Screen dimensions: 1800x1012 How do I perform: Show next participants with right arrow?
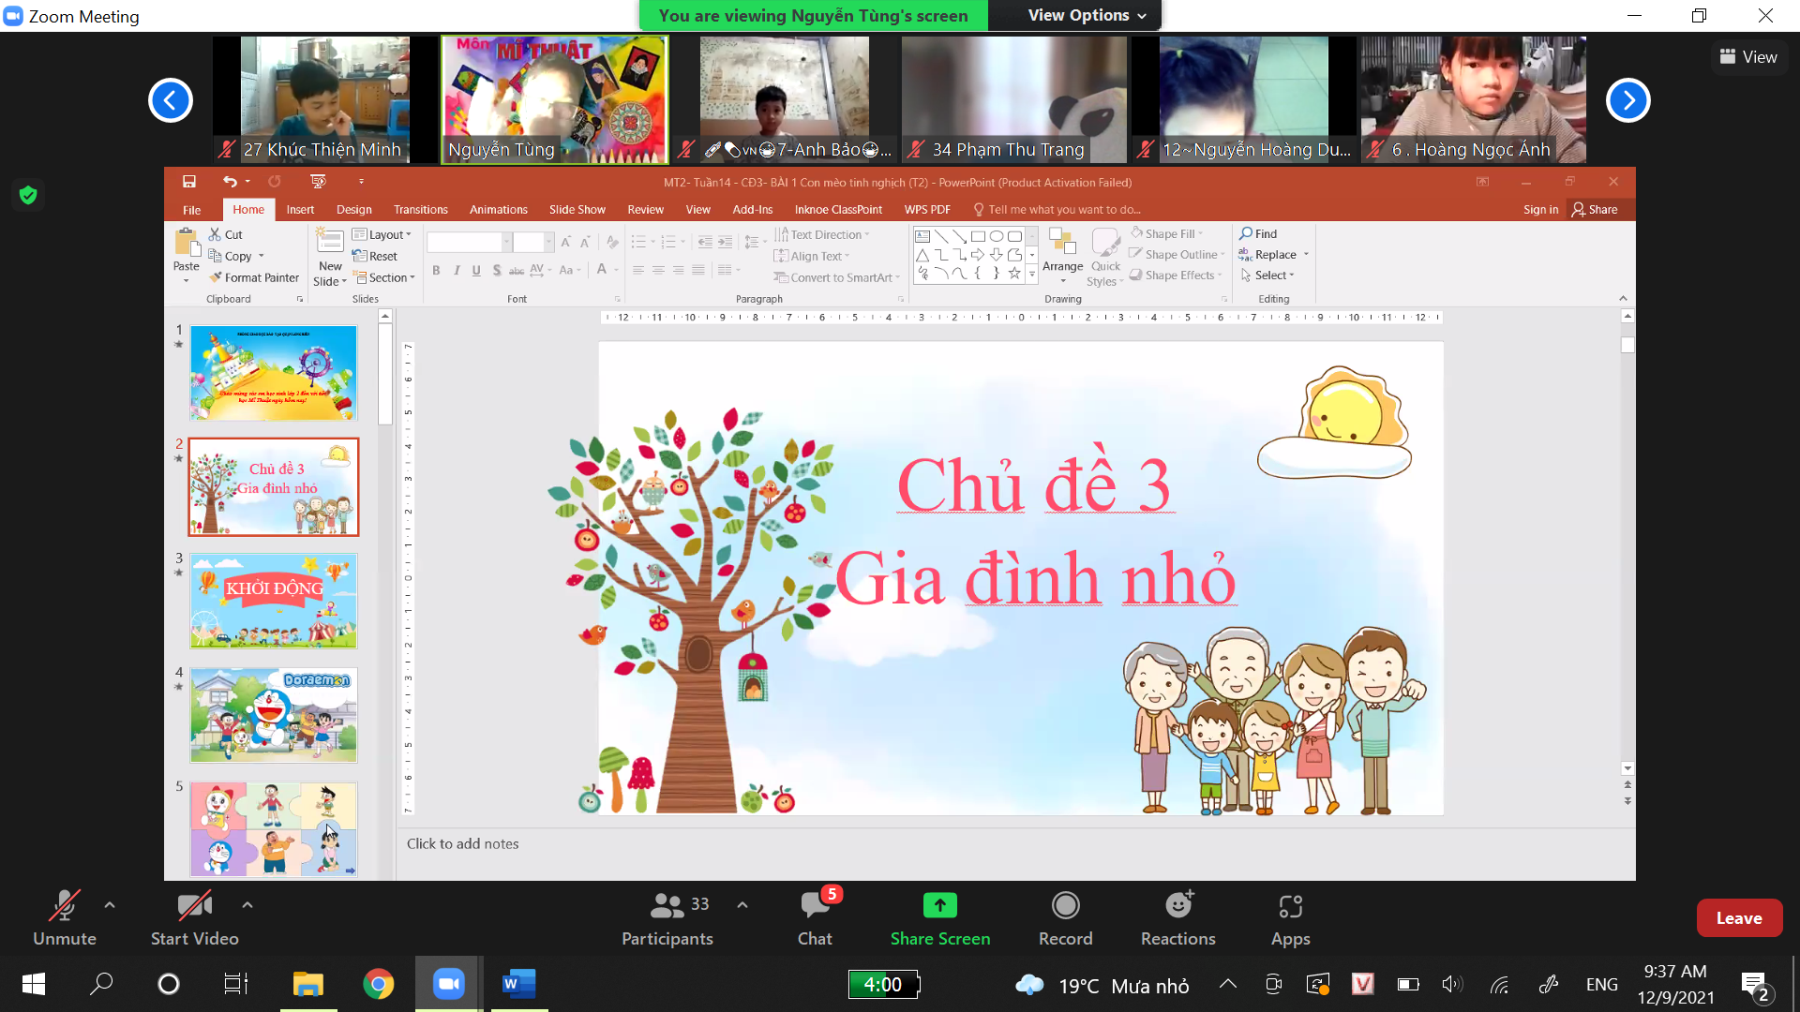coord(1627,100)
